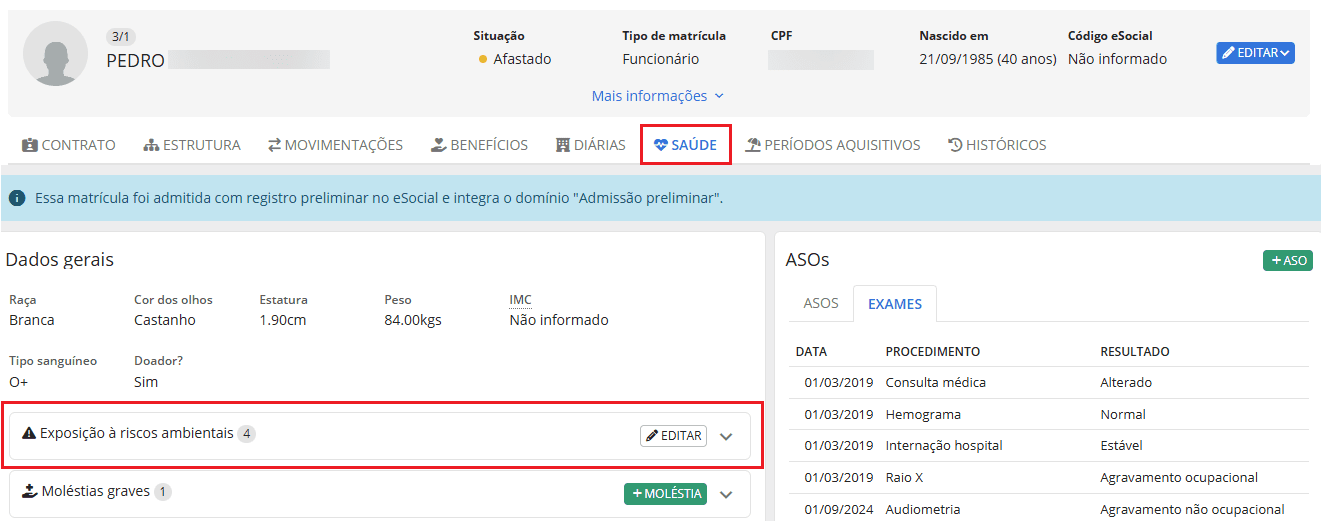
Task: Select the EXAMES sub-tab
Action: [x=894, y=303]
